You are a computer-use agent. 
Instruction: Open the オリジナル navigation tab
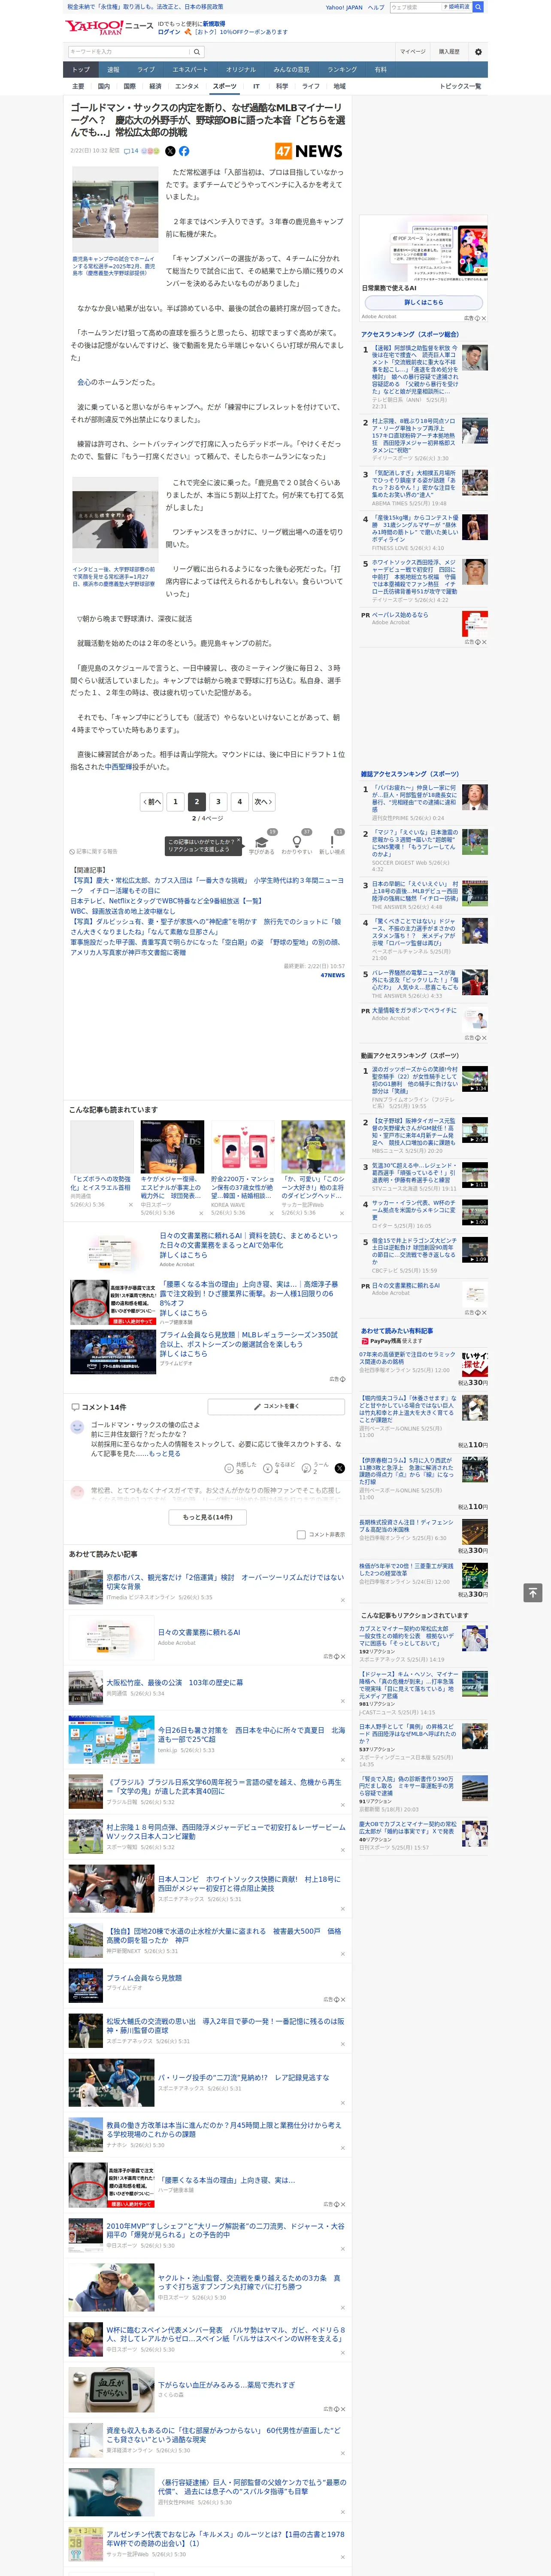[241, 70]
